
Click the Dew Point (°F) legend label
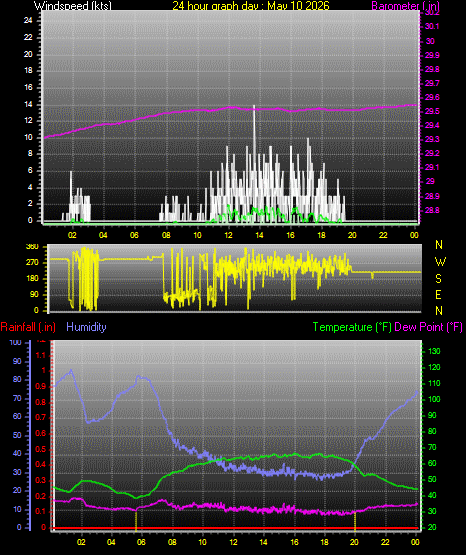coord(428,327)
